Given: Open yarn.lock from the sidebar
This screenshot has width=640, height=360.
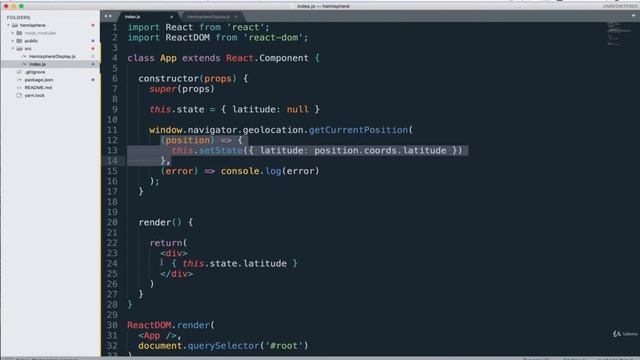Looking at the screenshot, I should [35, 95].
